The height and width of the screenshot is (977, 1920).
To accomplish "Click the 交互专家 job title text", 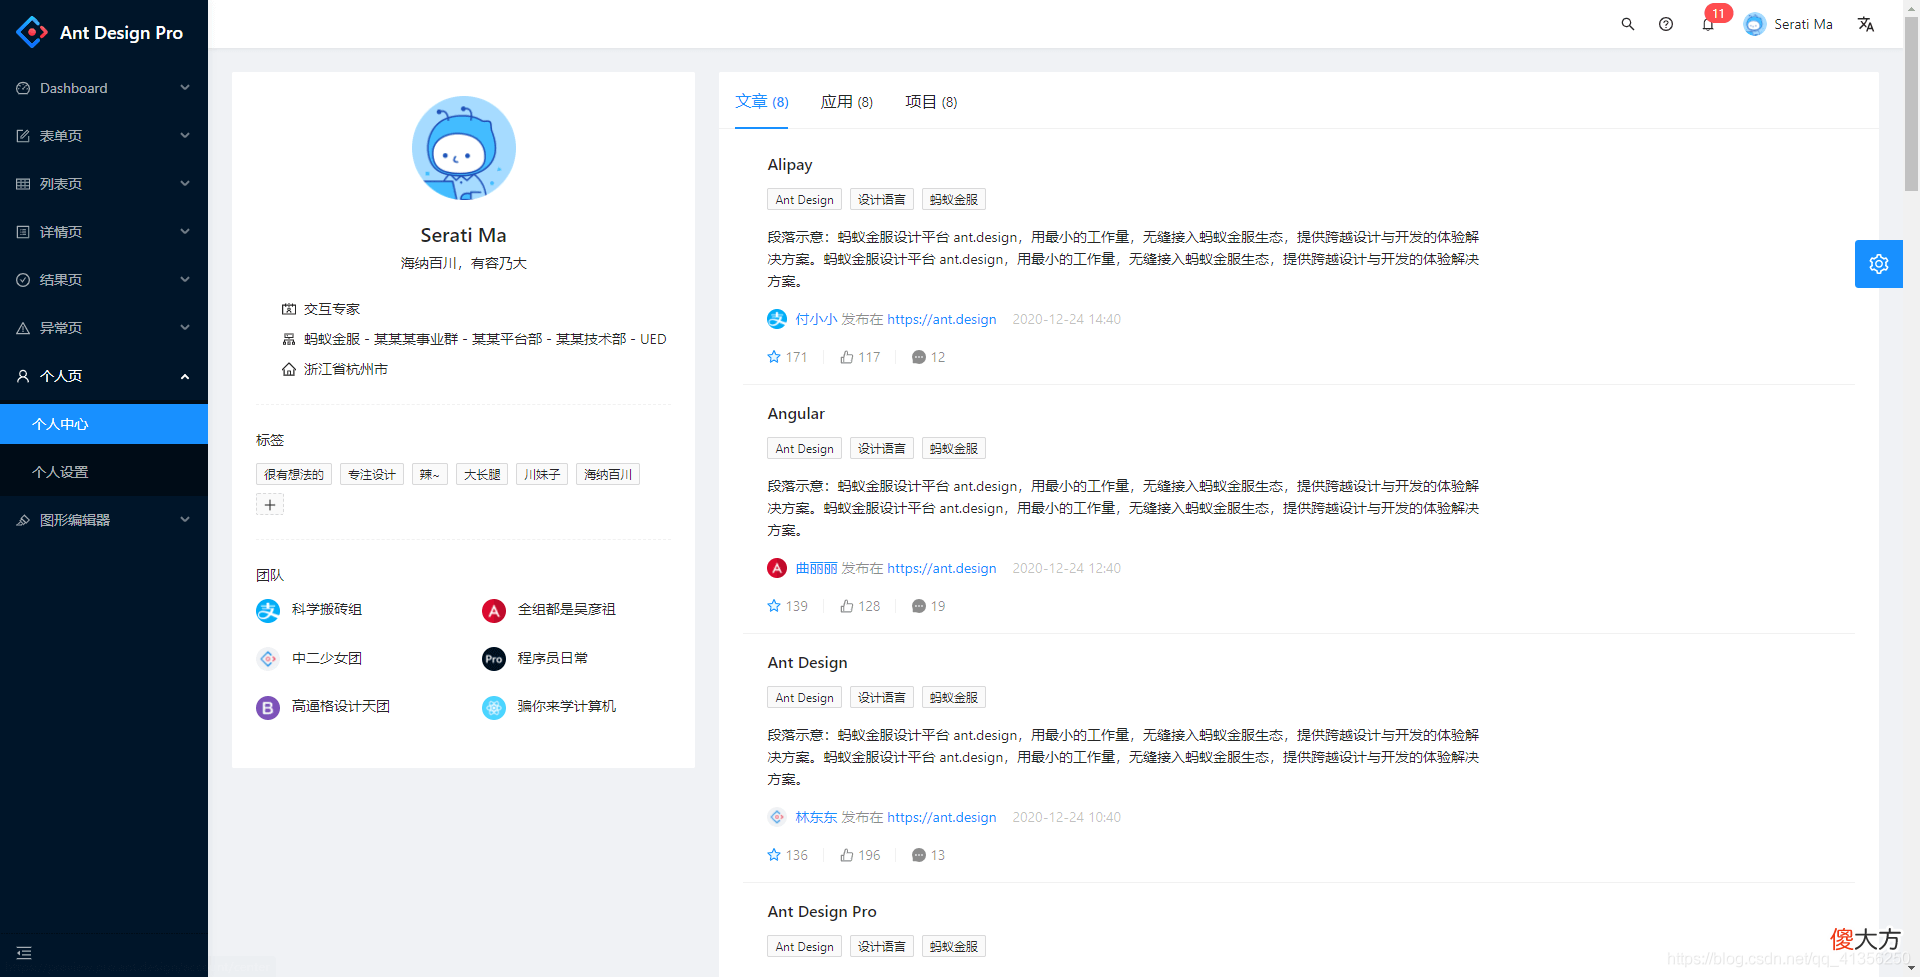I will coord(332,309).
